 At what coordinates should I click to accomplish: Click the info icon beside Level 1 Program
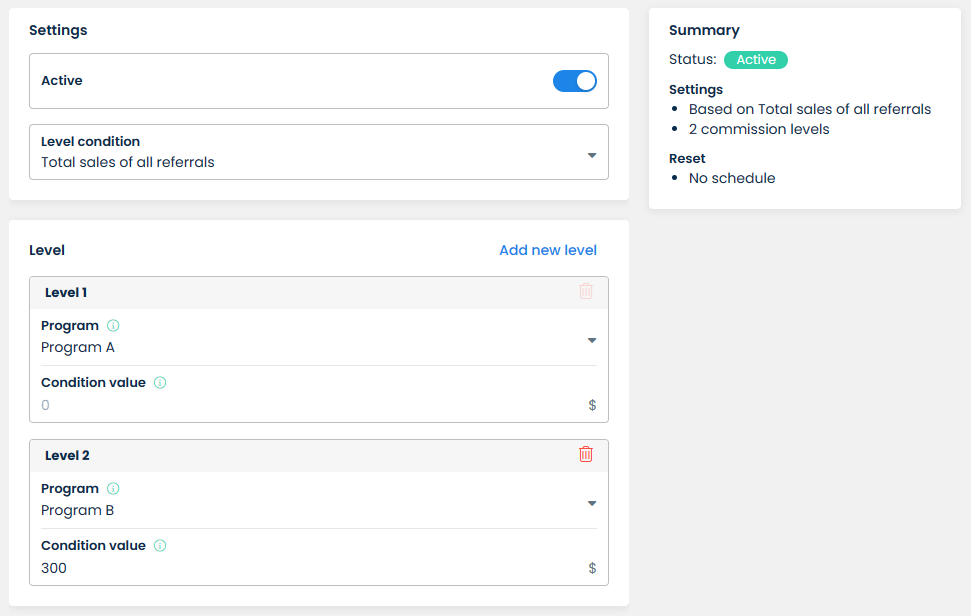113,326
